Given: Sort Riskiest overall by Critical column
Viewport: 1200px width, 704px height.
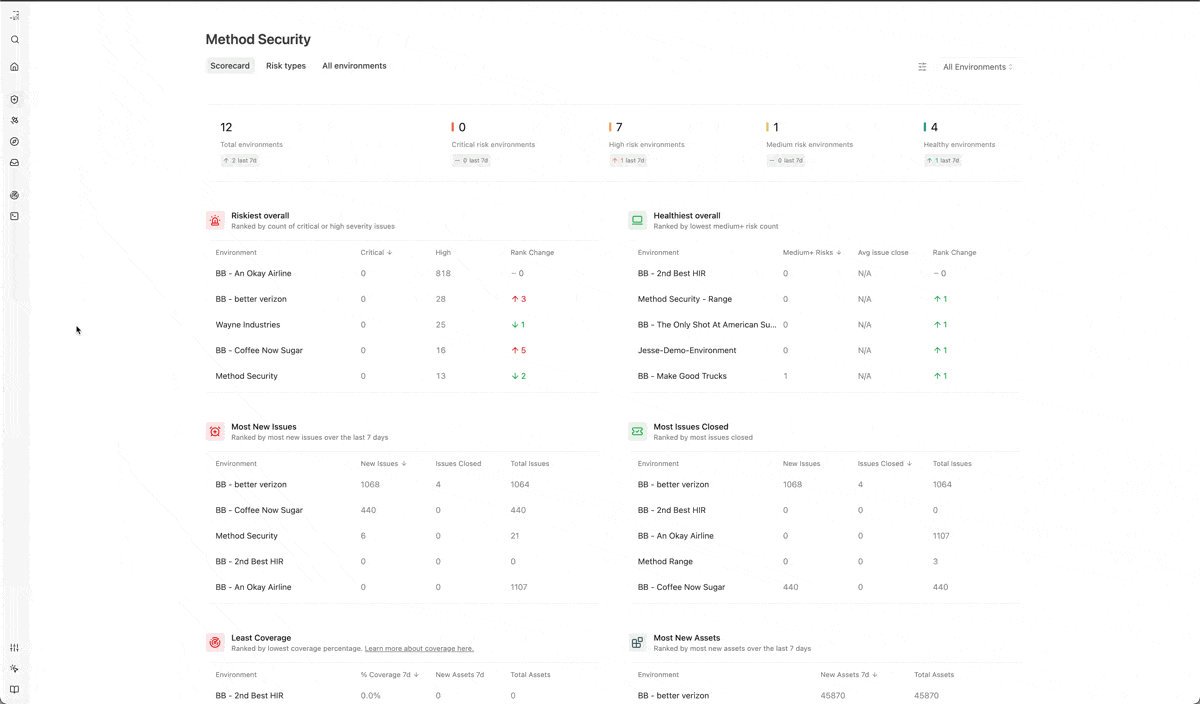Looking at the screenshot, I should point(376,253).
